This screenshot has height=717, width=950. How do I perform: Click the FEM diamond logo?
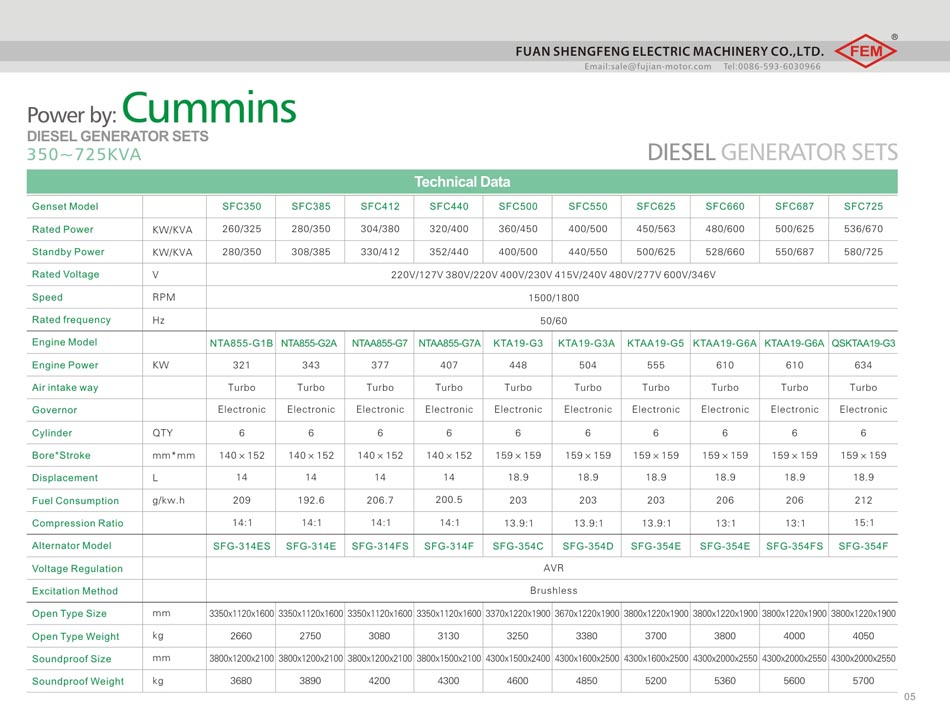pyautogui.click(x=866, y=51)
